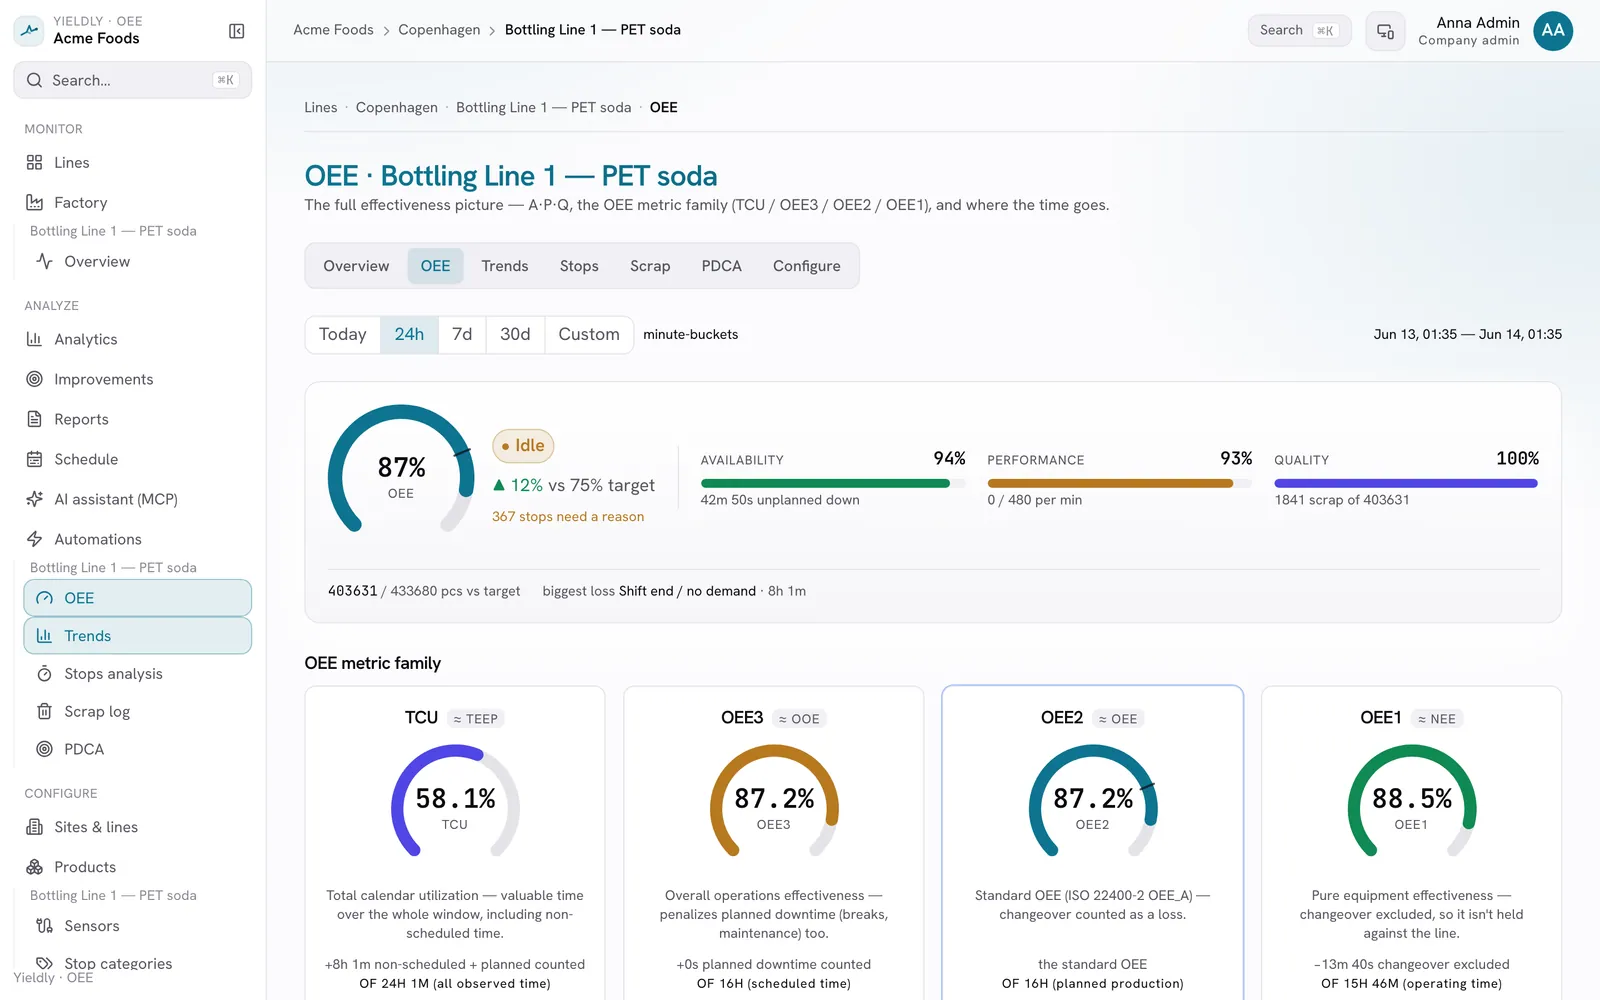Click the Products boxes icon
Viewport: 1600px width, 1000px height.
click(34, 867)
